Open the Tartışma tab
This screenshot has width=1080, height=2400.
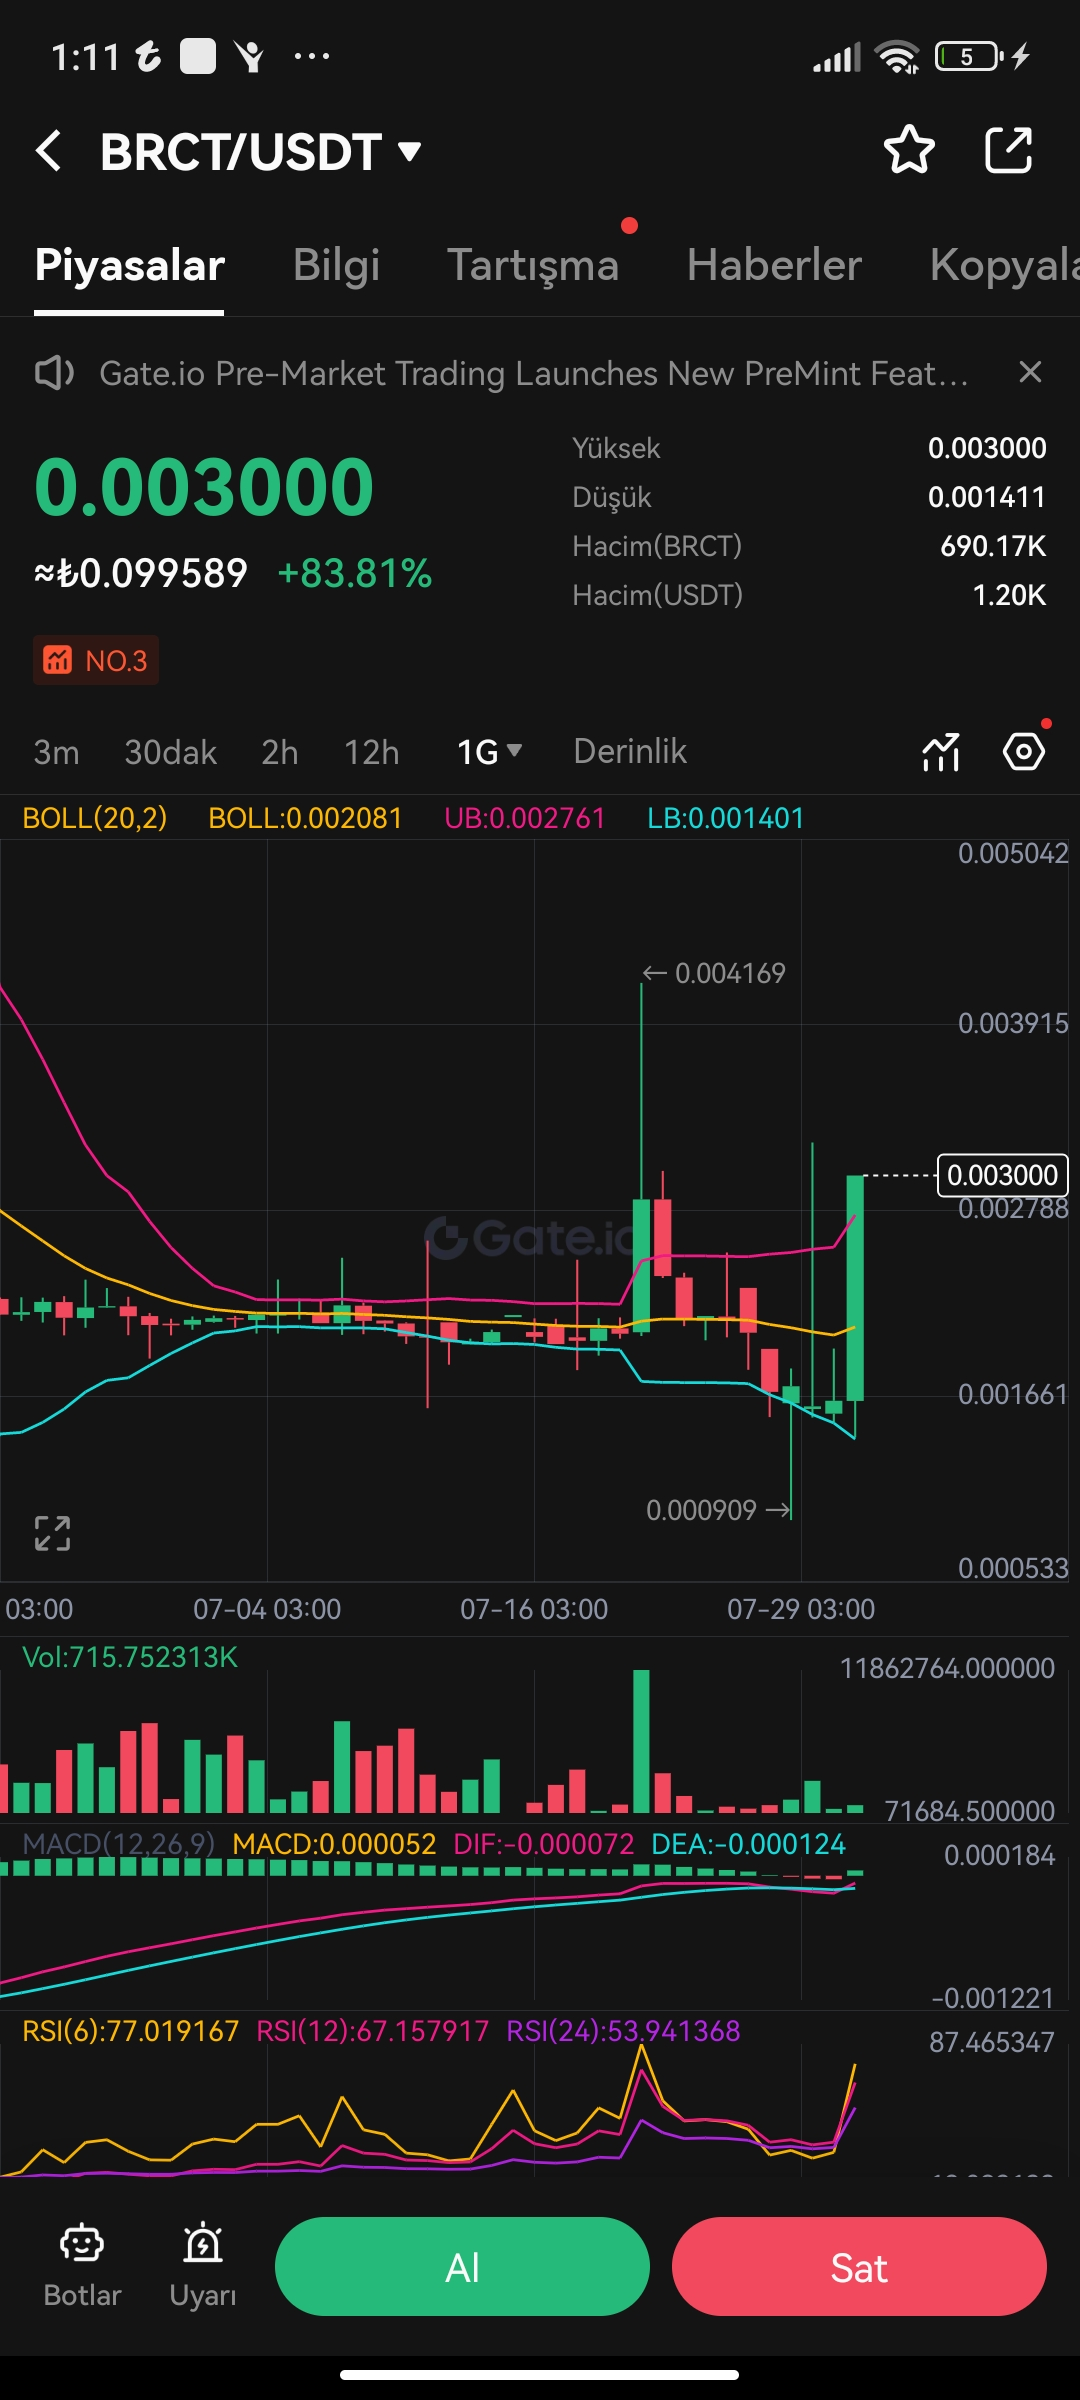[x=532, y=265]
